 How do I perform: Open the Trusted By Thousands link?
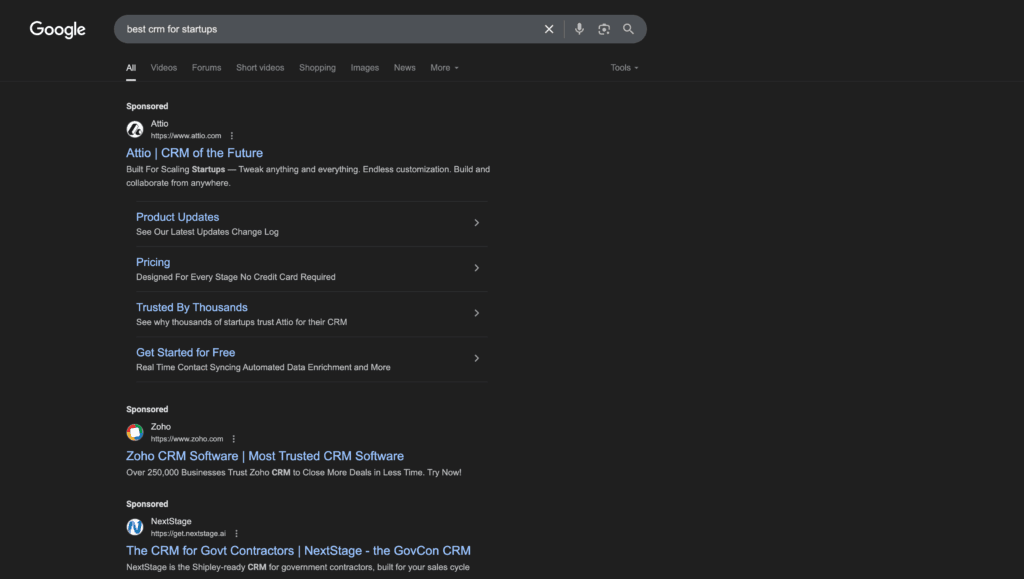[x=192, y=307]
